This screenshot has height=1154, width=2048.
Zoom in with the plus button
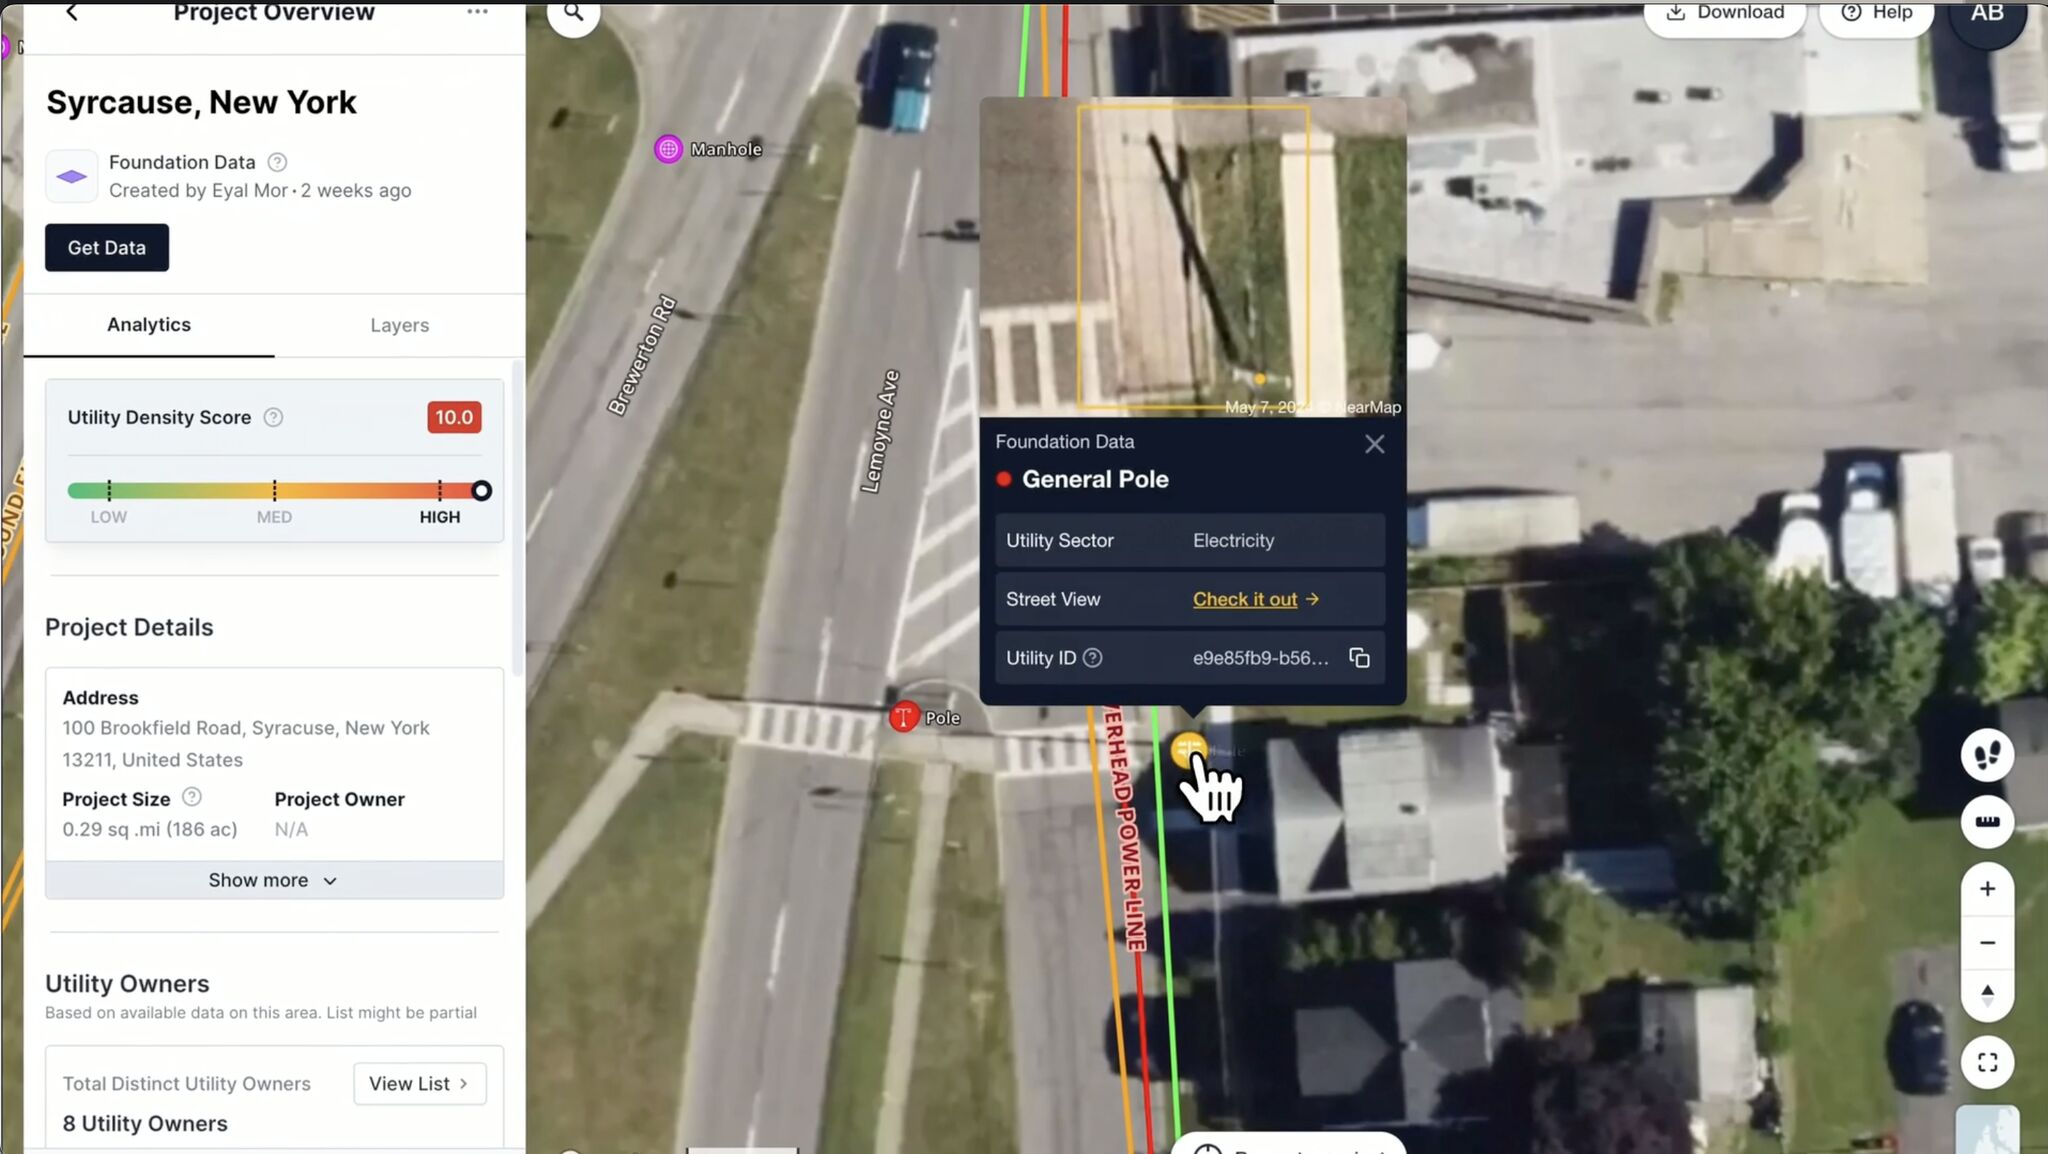(x=1986, y=889)
